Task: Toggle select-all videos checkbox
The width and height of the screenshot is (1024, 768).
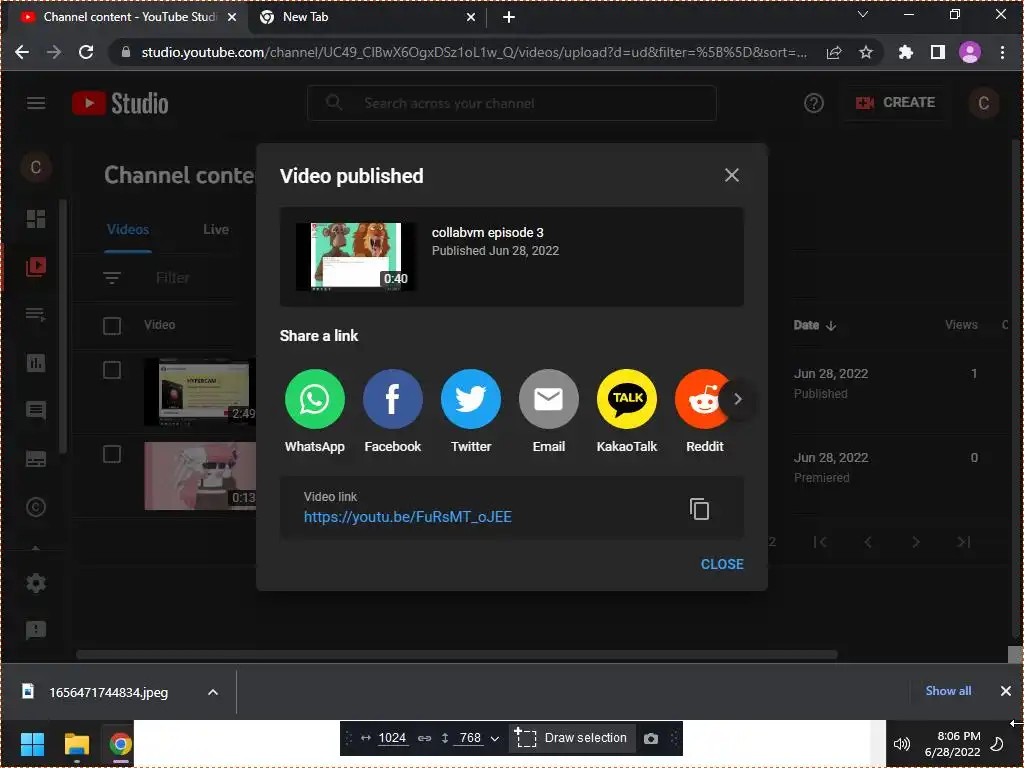Action: coord(112,325)
